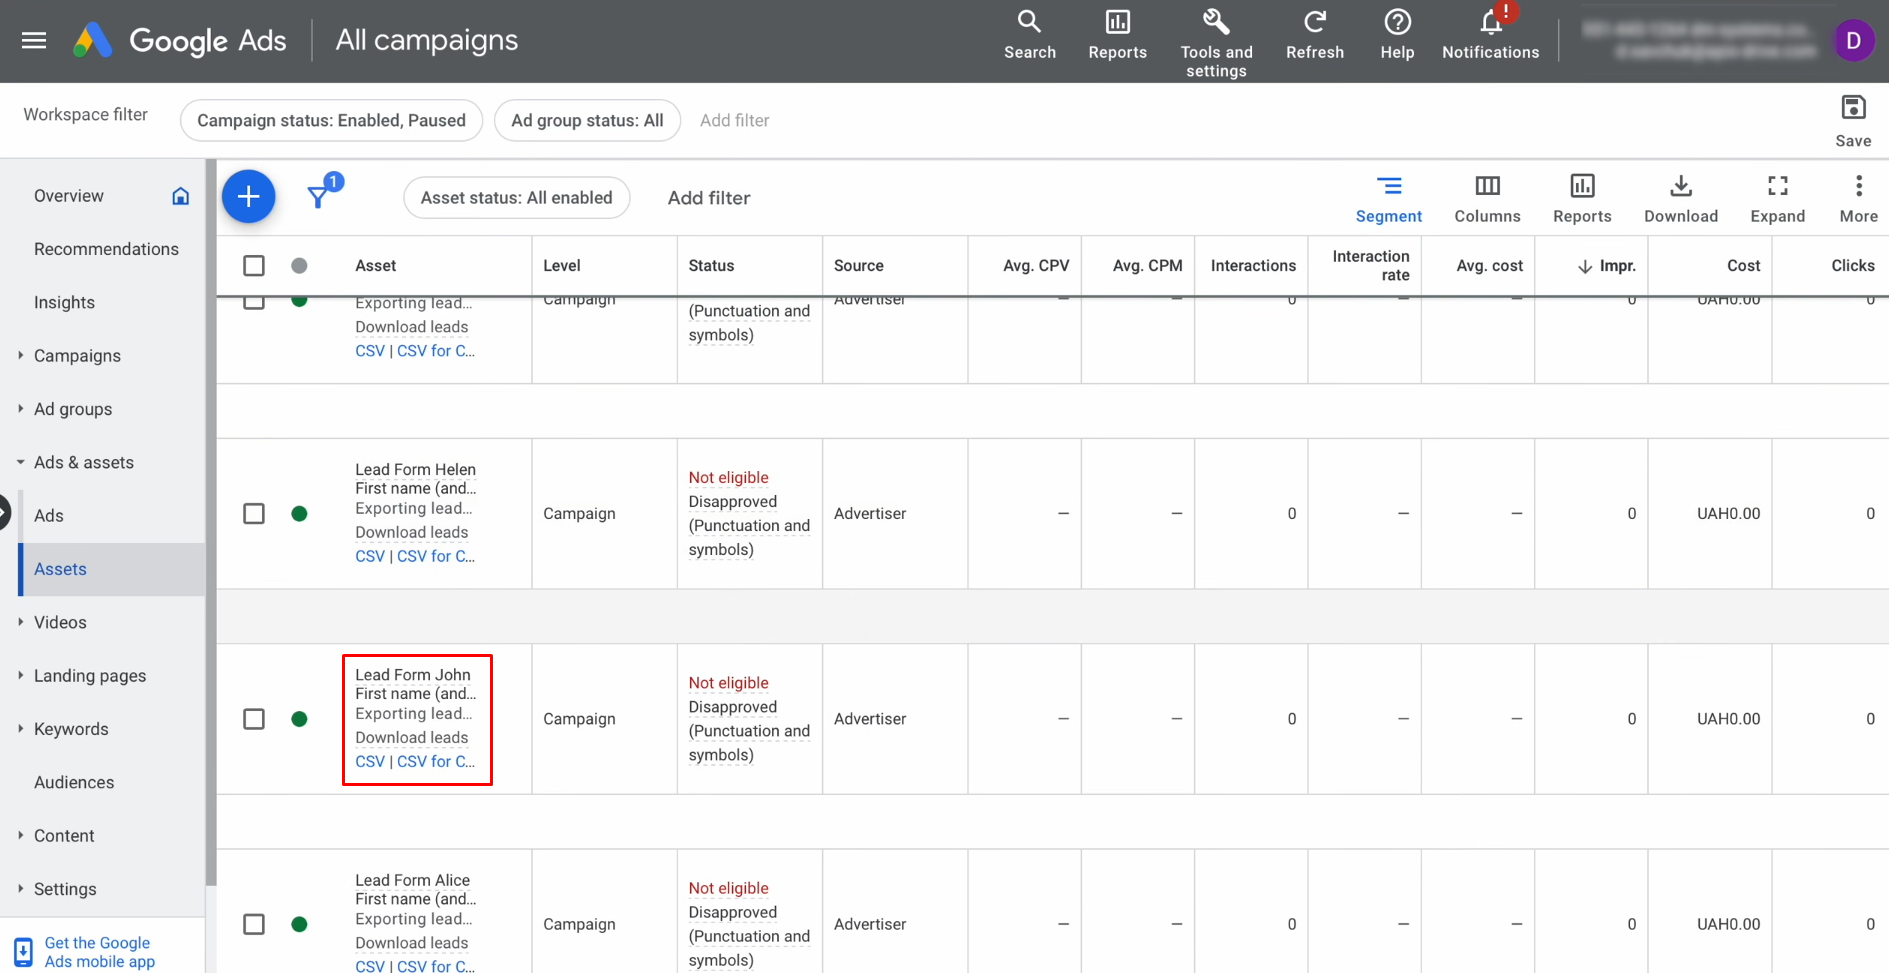
Task: Open the hamburger main menu
Action: point(34,40)
